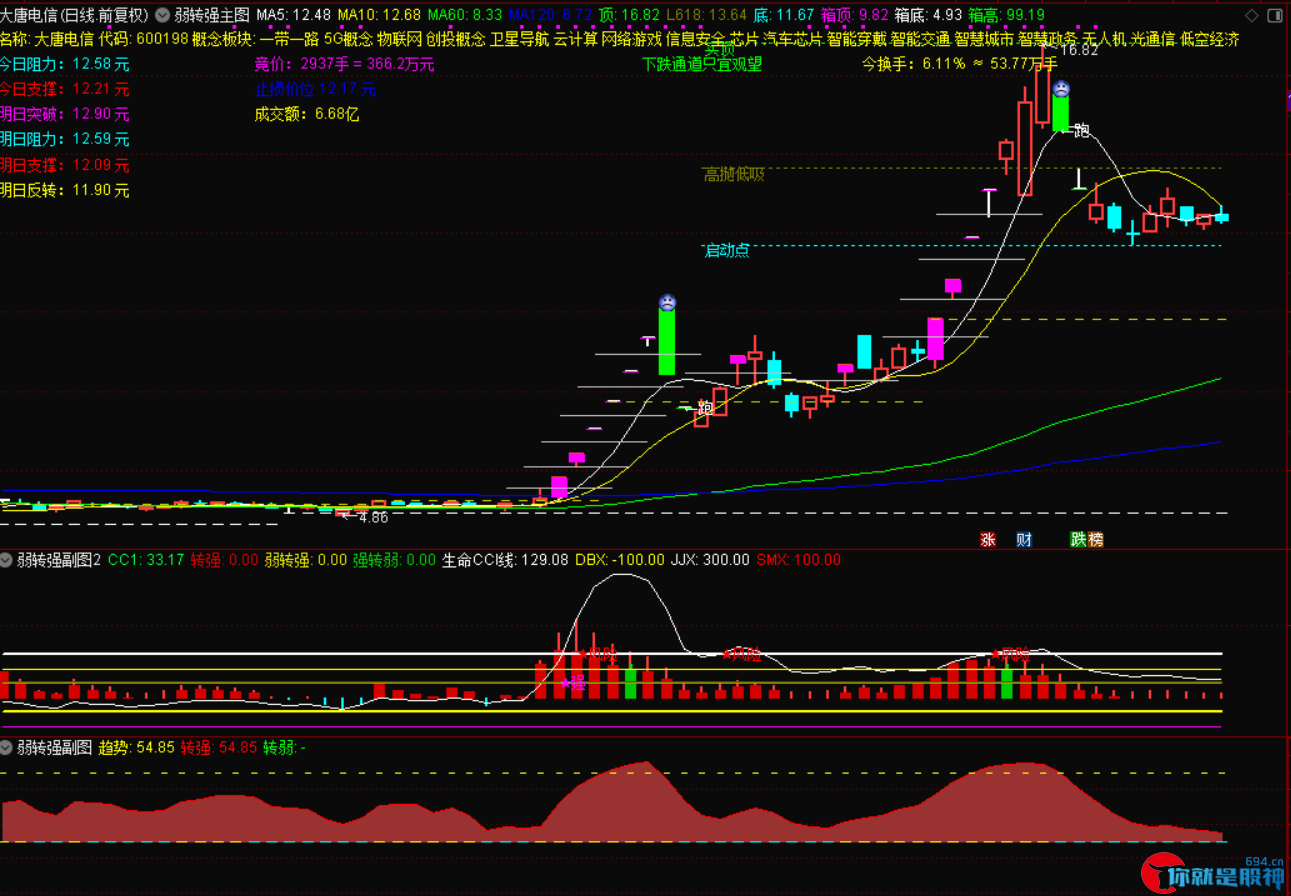Select the 趋势: 54.85 reading
Screen dimensions: 1291x896
pyautogui.click(x=137, y=747)
